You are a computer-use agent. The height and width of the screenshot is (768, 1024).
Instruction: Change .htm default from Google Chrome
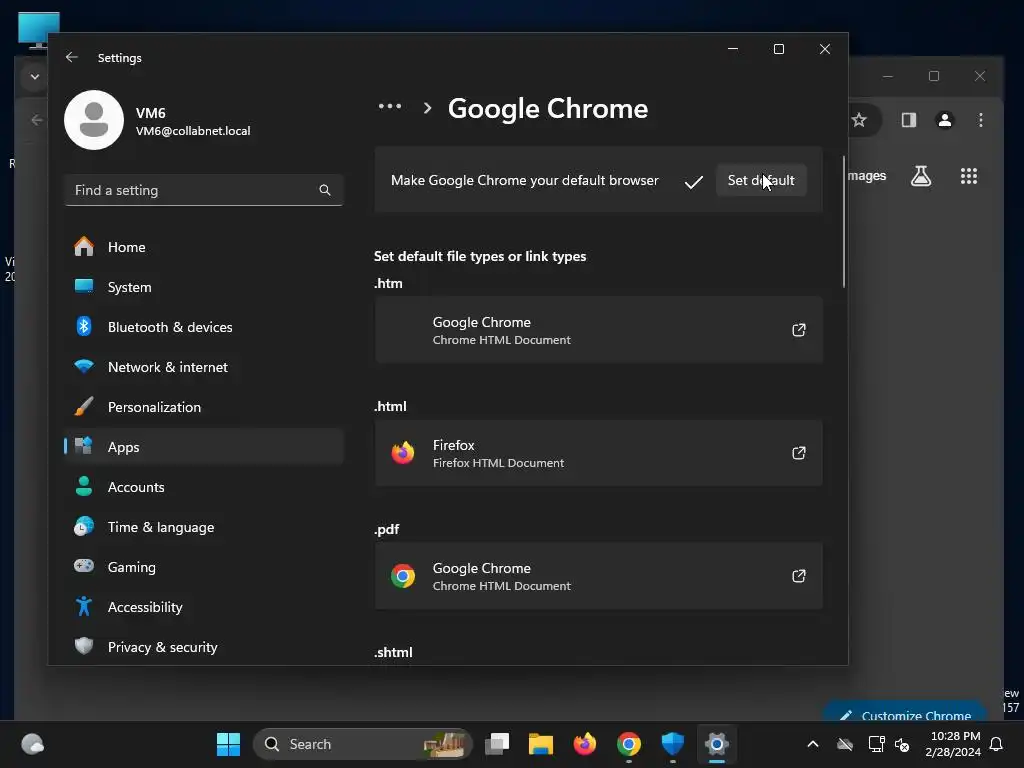598,330
